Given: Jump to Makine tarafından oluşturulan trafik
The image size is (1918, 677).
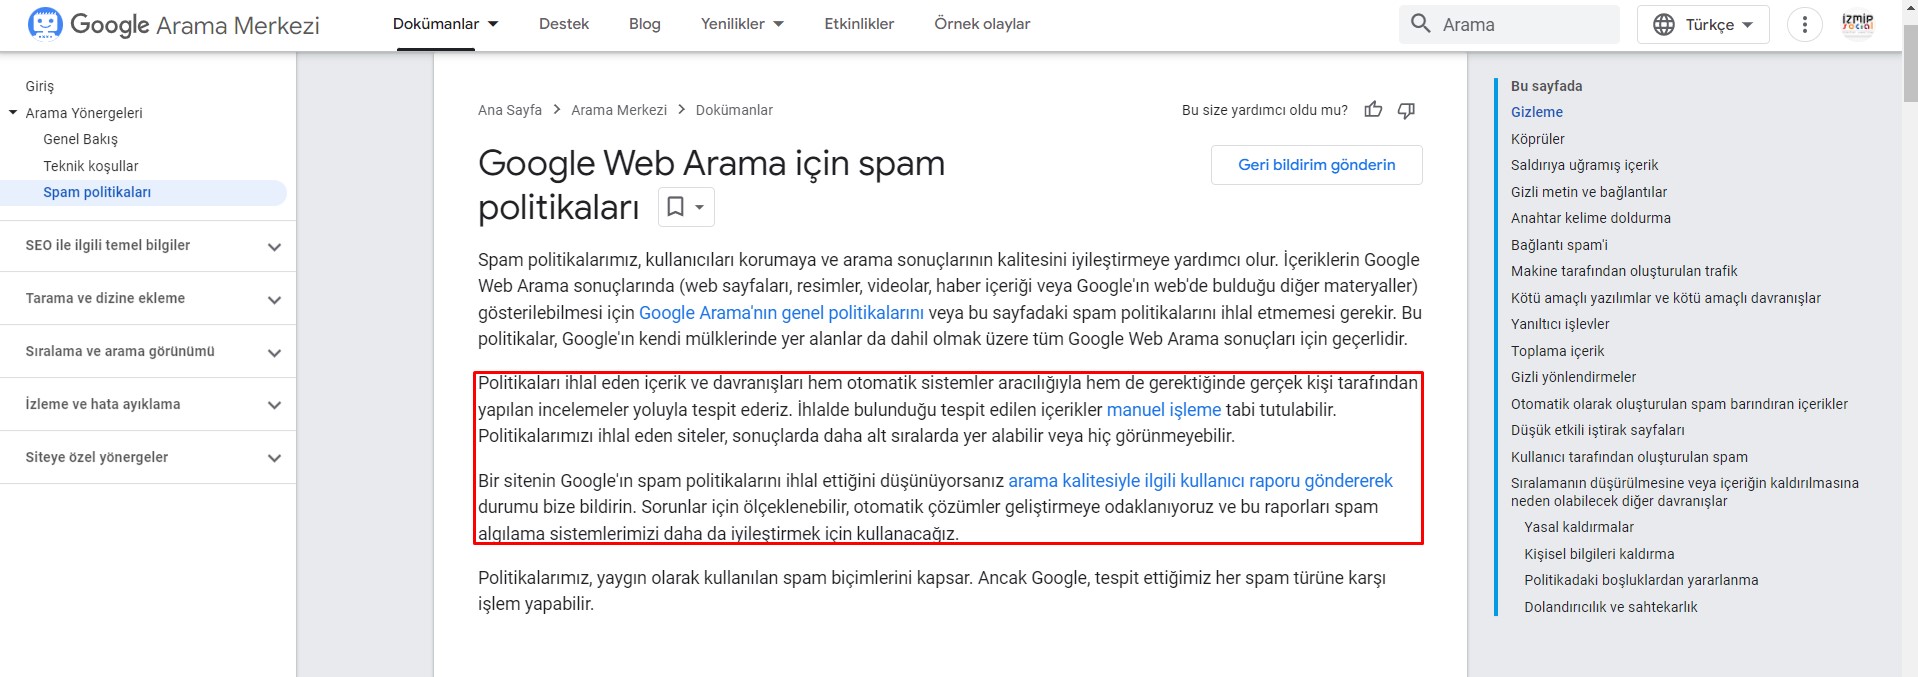Looking at the screenshot, I should [1624, 271].
